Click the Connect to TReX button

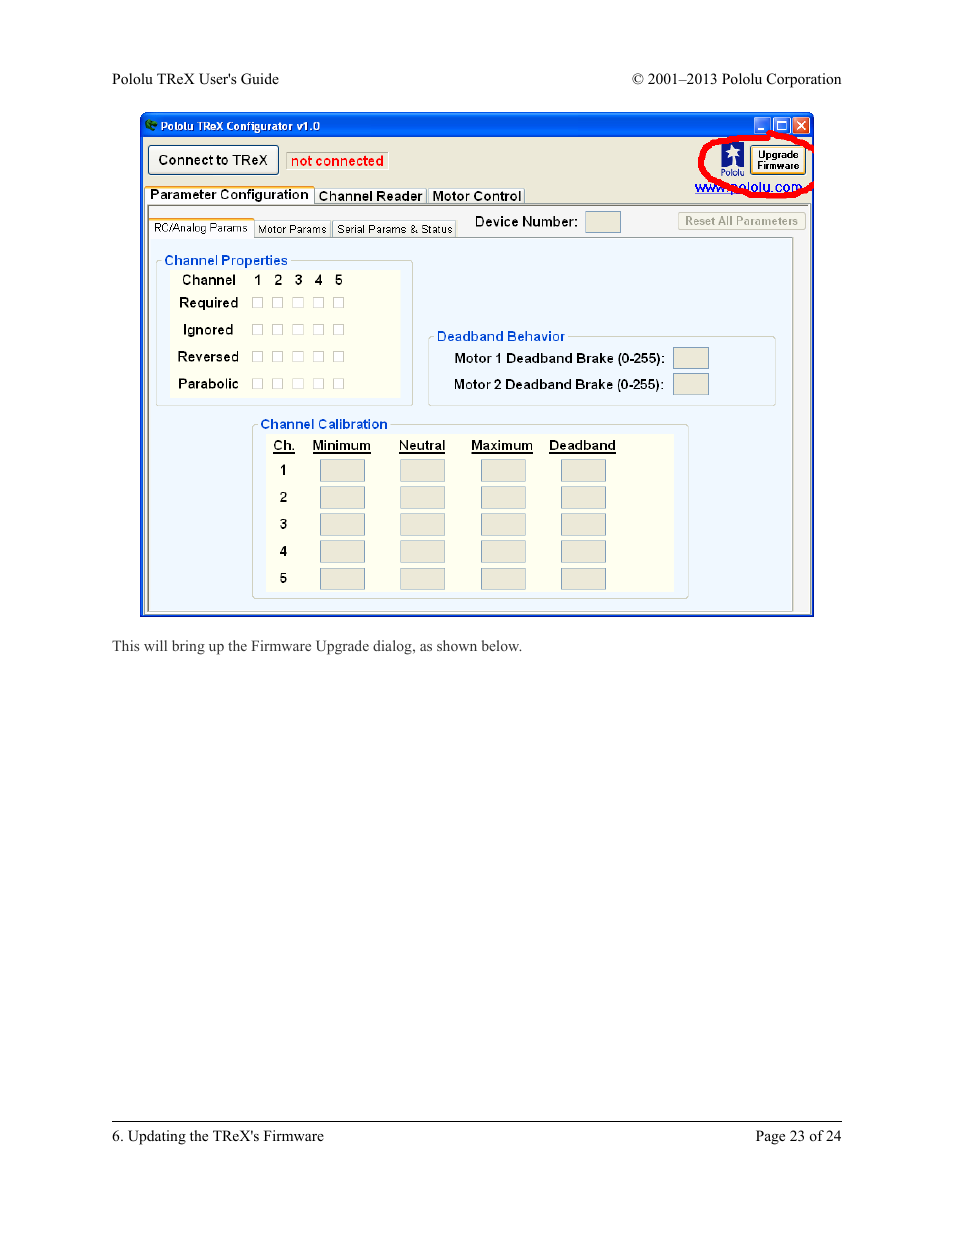[213, 160]
